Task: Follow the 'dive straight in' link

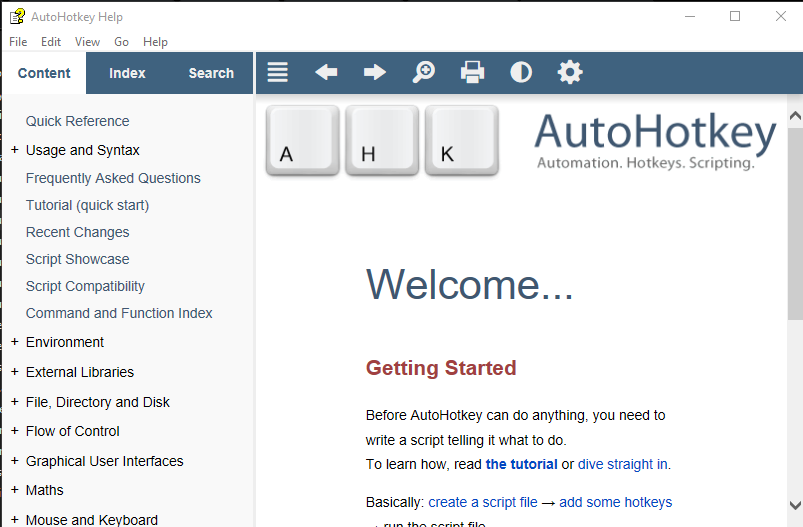Action: 623,464
